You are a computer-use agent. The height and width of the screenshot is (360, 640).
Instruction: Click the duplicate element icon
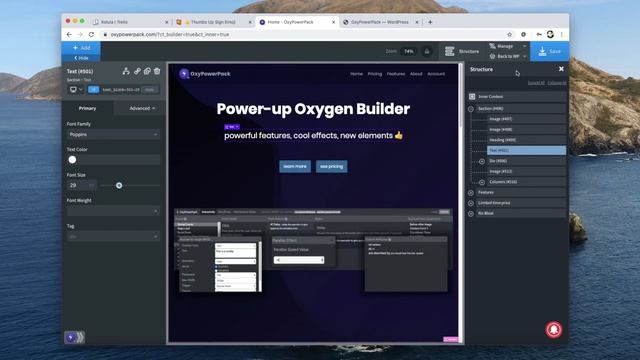pyautogui.click(x=147, y=71)
